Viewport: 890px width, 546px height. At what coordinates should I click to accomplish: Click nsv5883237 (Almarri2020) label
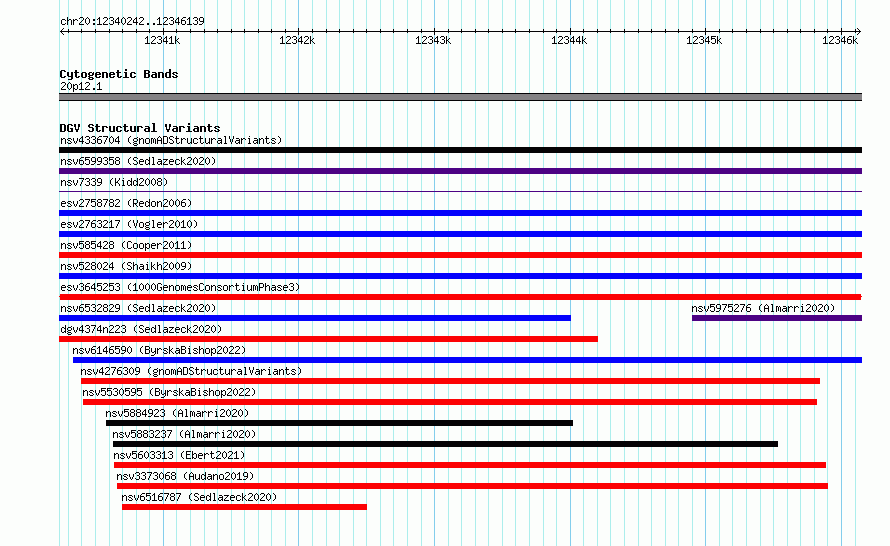[184, 434]
